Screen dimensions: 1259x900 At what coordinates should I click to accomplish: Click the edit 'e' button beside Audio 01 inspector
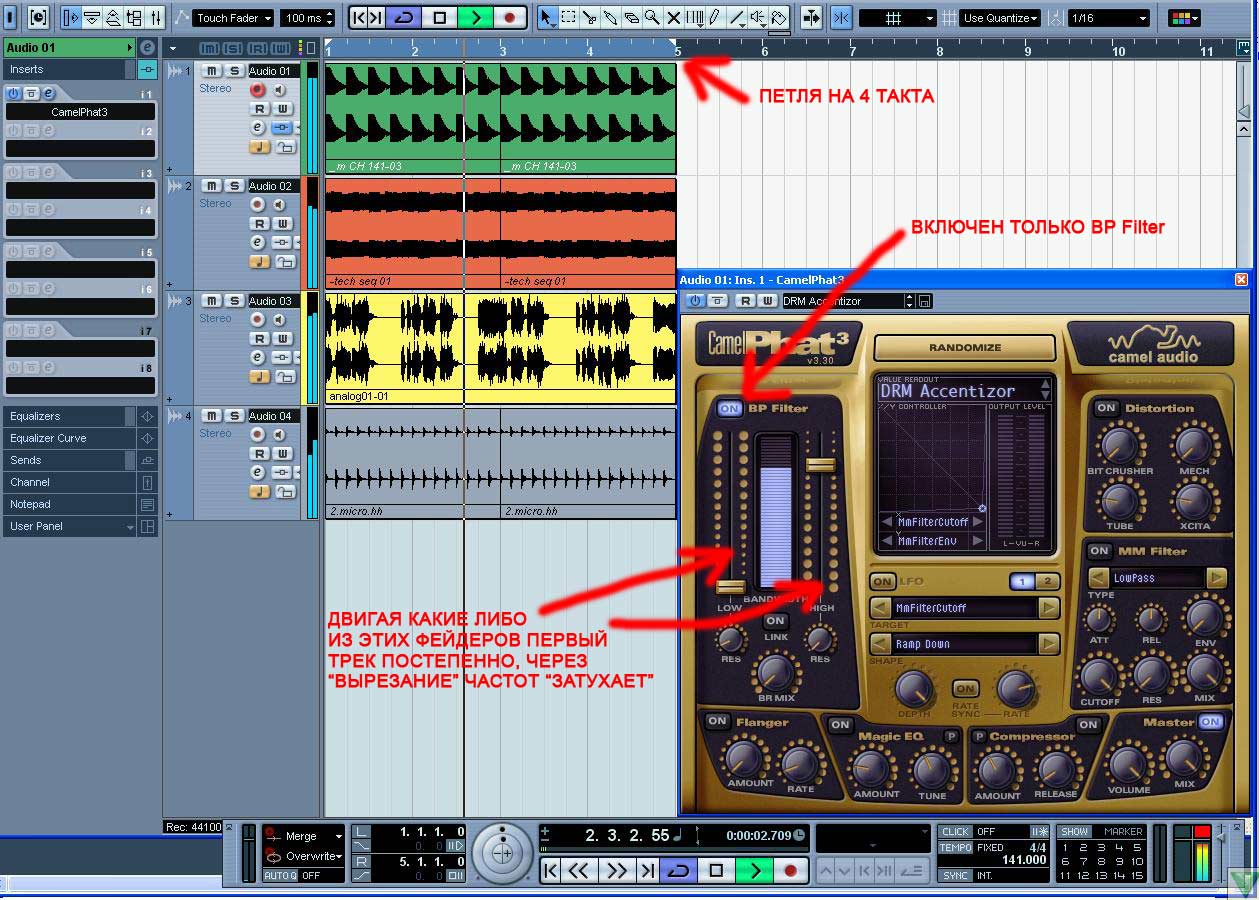pos(148,47)
